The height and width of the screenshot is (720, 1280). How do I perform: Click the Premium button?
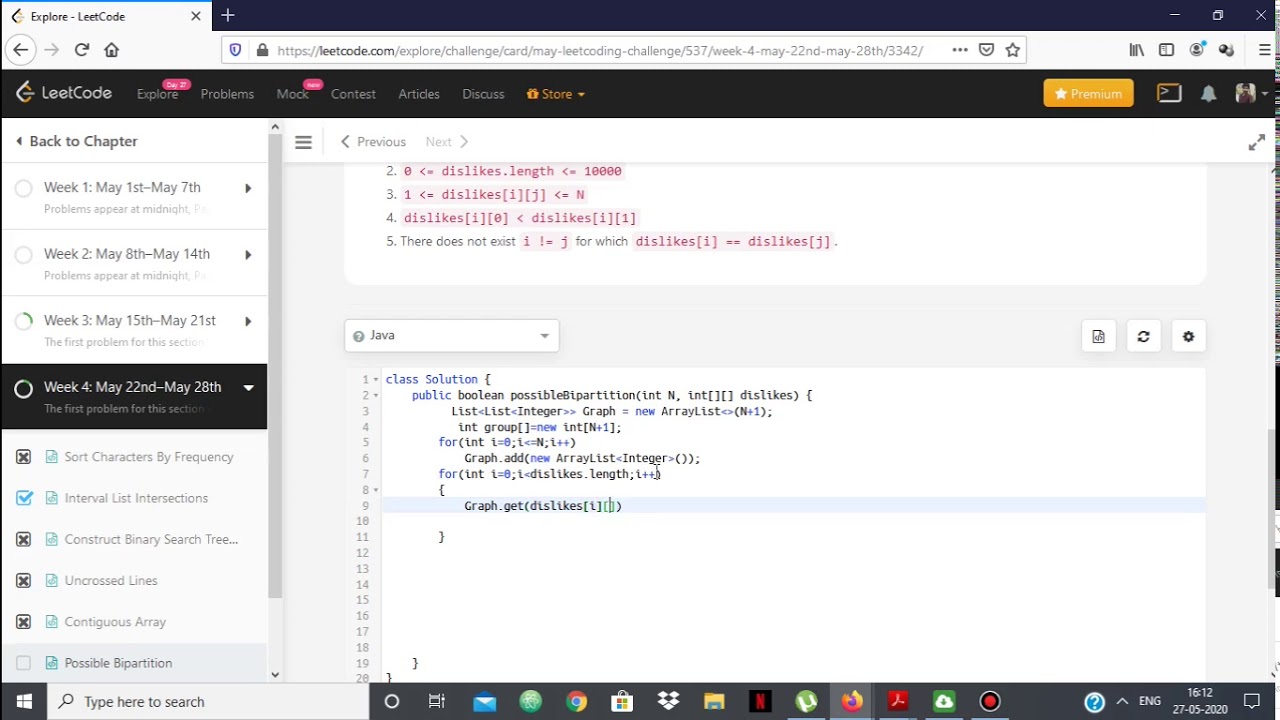tap(1088, 93)
